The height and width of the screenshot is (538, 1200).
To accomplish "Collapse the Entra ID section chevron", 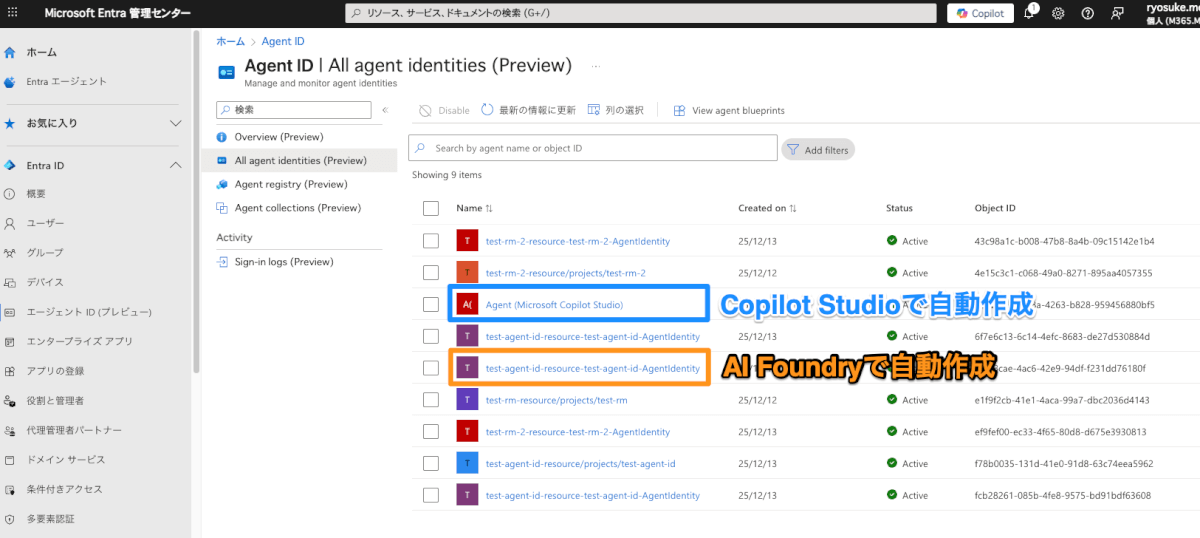I will pos(176,165).
